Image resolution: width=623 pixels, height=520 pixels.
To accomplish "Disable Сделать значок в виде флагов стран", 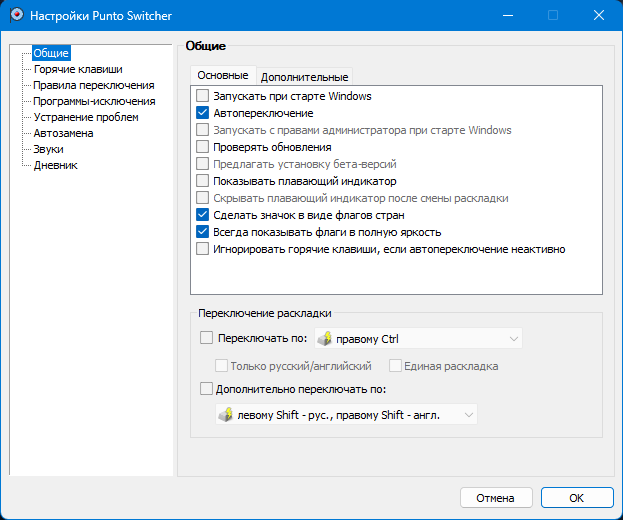I will 204,215.
